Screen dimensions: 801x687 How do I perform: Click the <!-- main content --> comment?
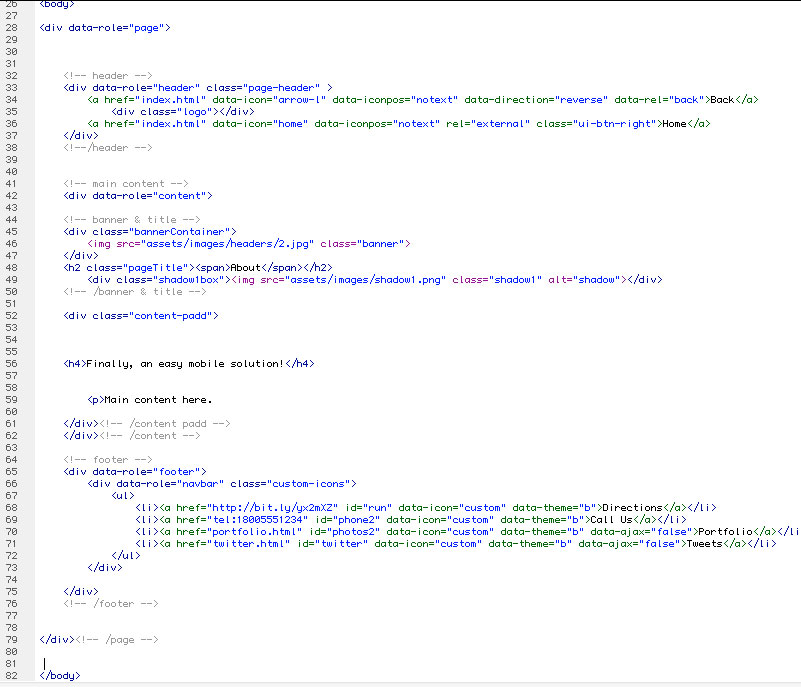(126, 184)
